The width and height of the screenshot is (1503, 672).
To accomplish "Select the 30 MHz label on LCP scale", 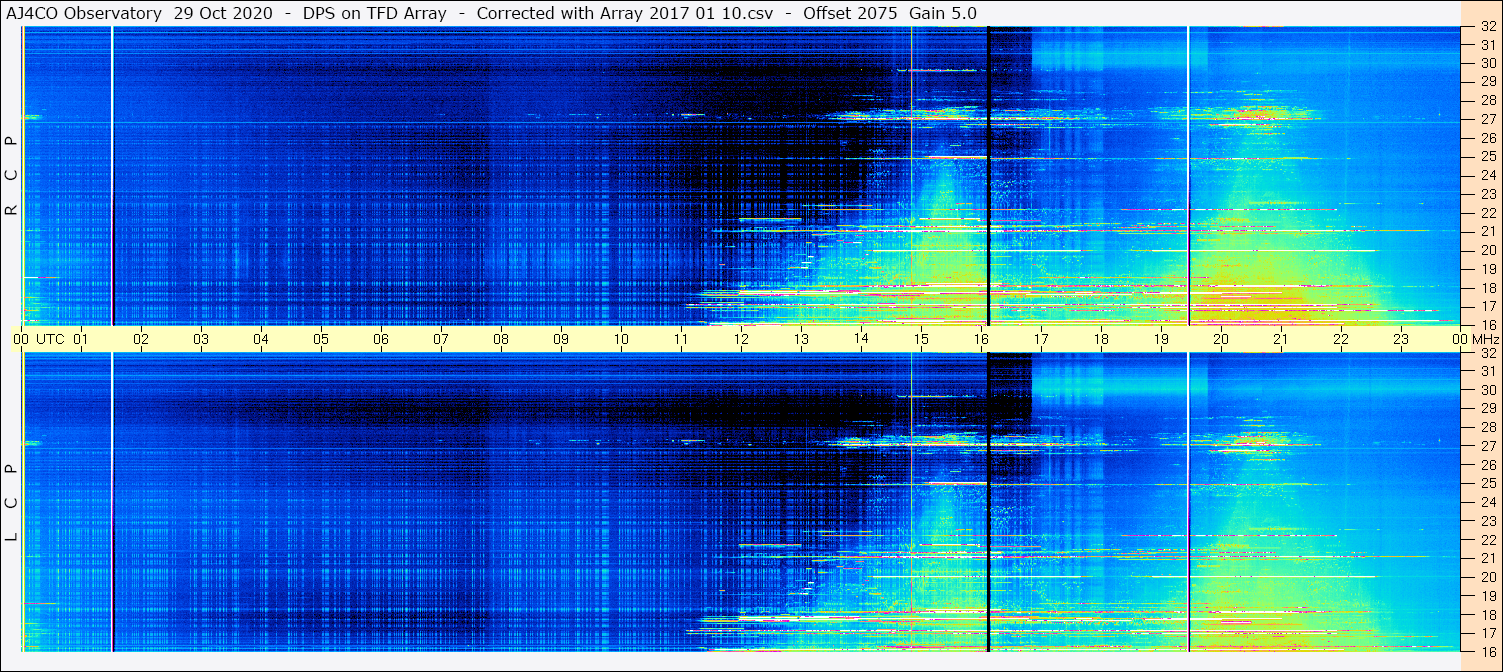I will tap(1487, 390).
